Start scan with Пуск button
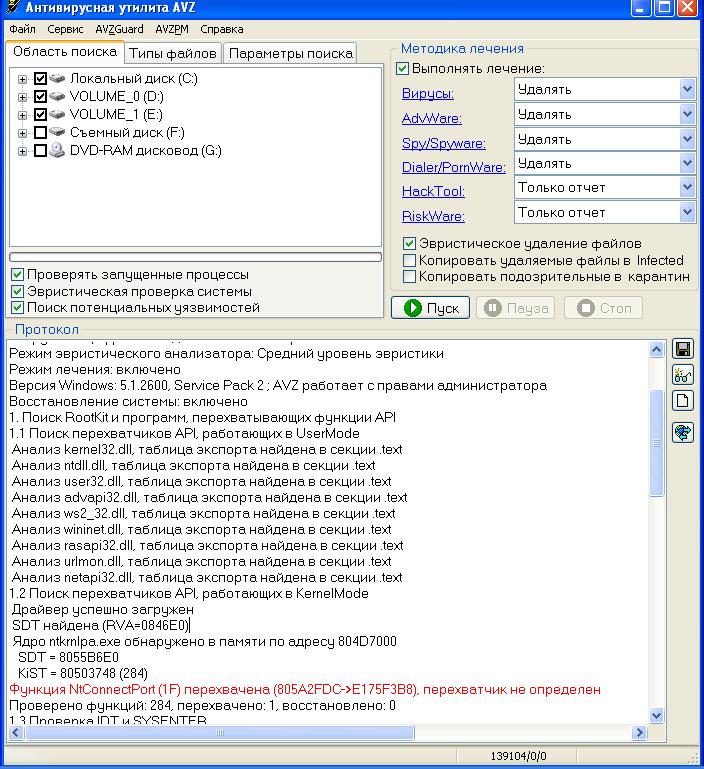Viewport: 704px width, 769px height. [430, 308]
